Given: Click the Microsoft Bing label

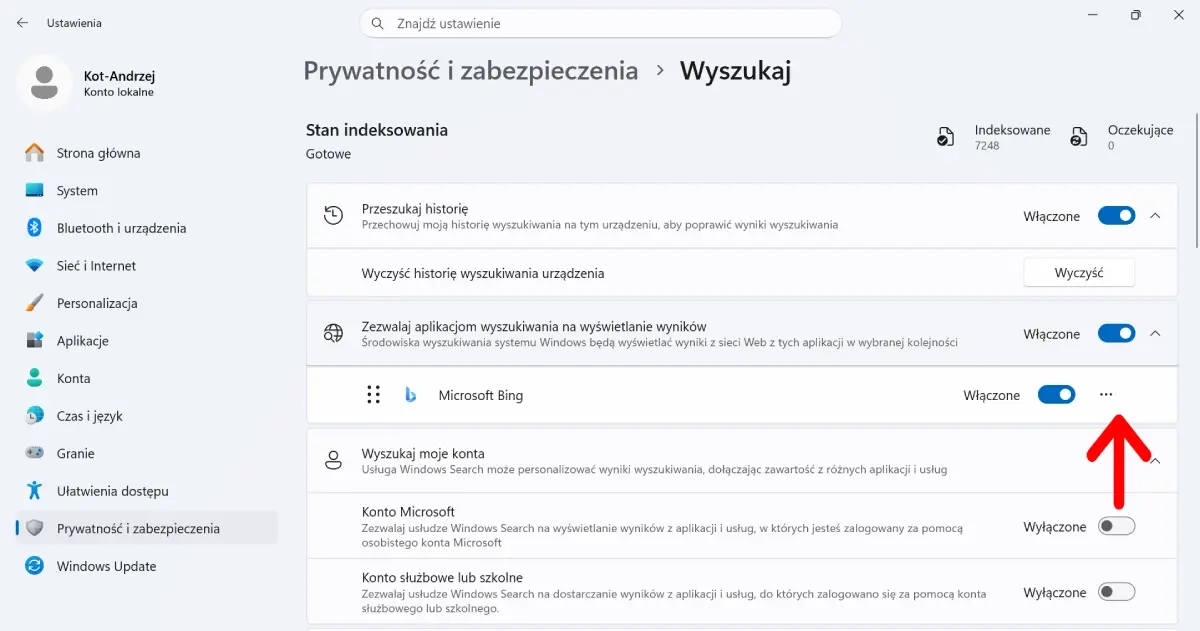Looking at the screenshot, I should pyautogui.click(x=481, y=395).
